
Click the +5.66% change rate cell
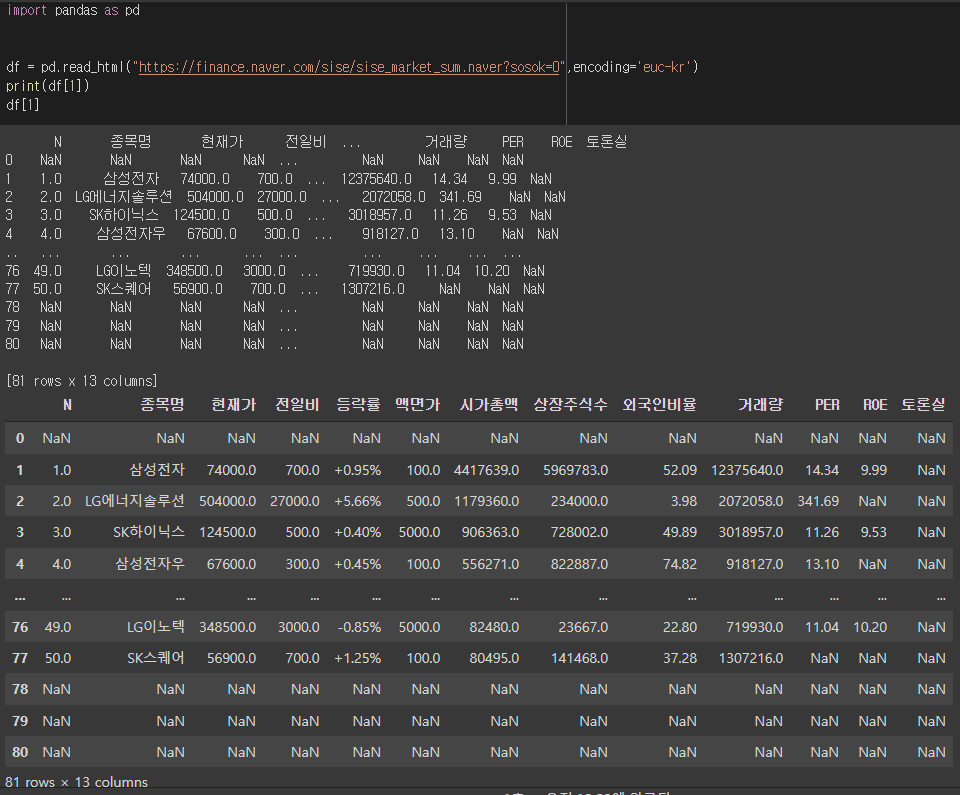pos(358,501)
